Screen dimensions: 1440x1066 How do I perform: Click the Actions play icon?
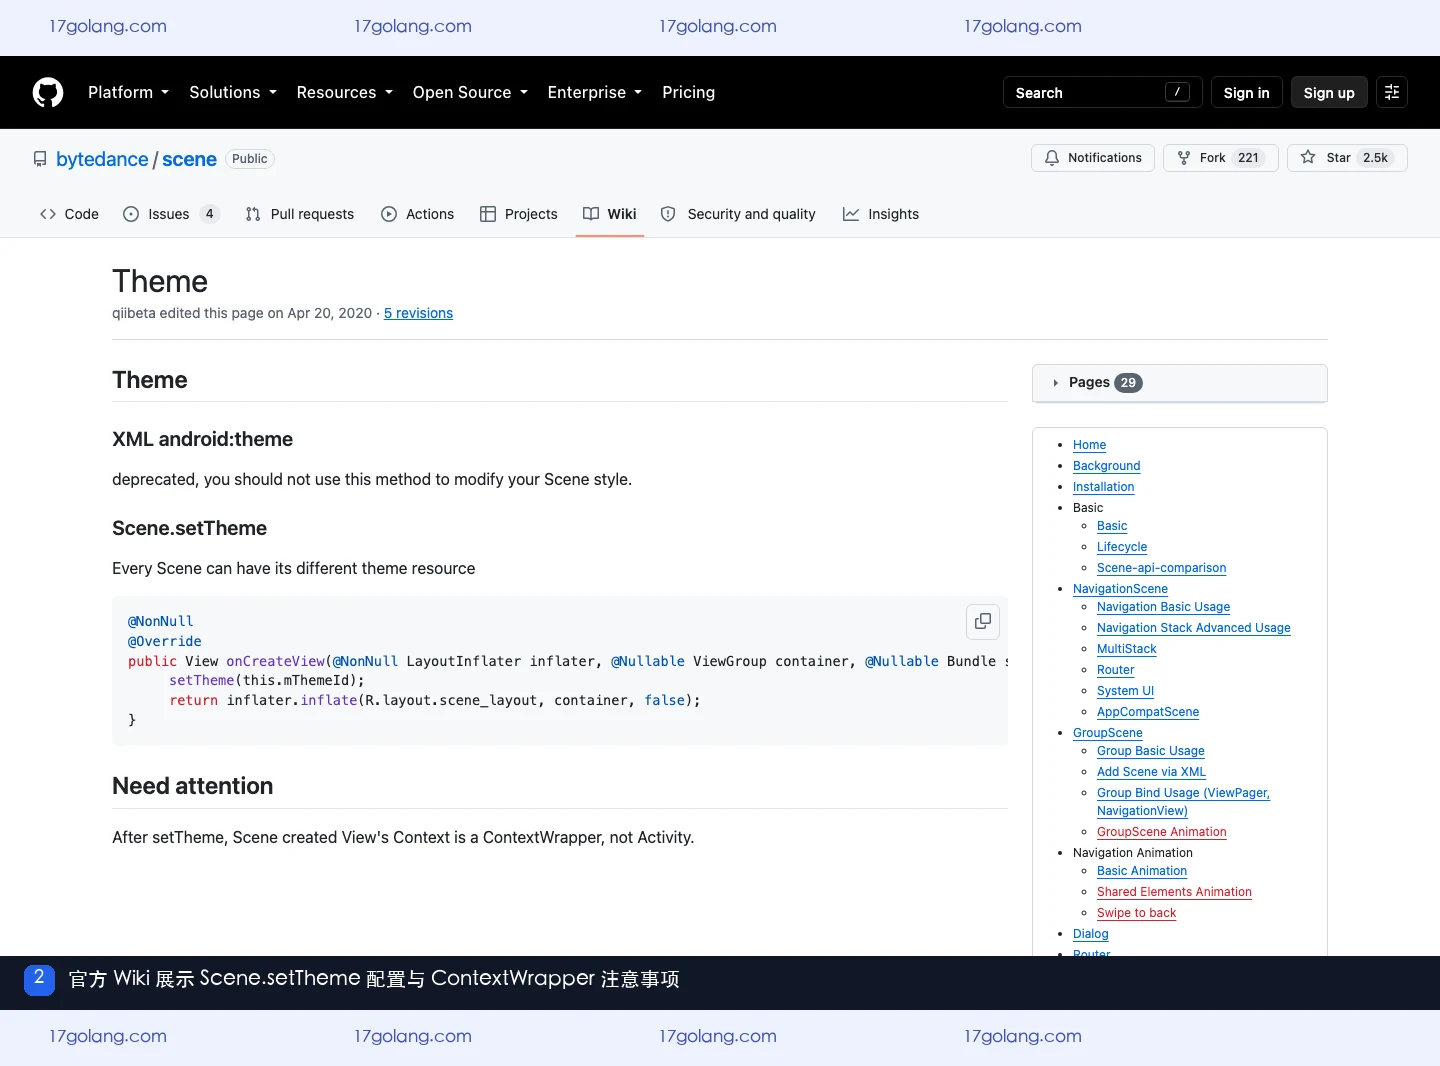[x=389, y=214]
